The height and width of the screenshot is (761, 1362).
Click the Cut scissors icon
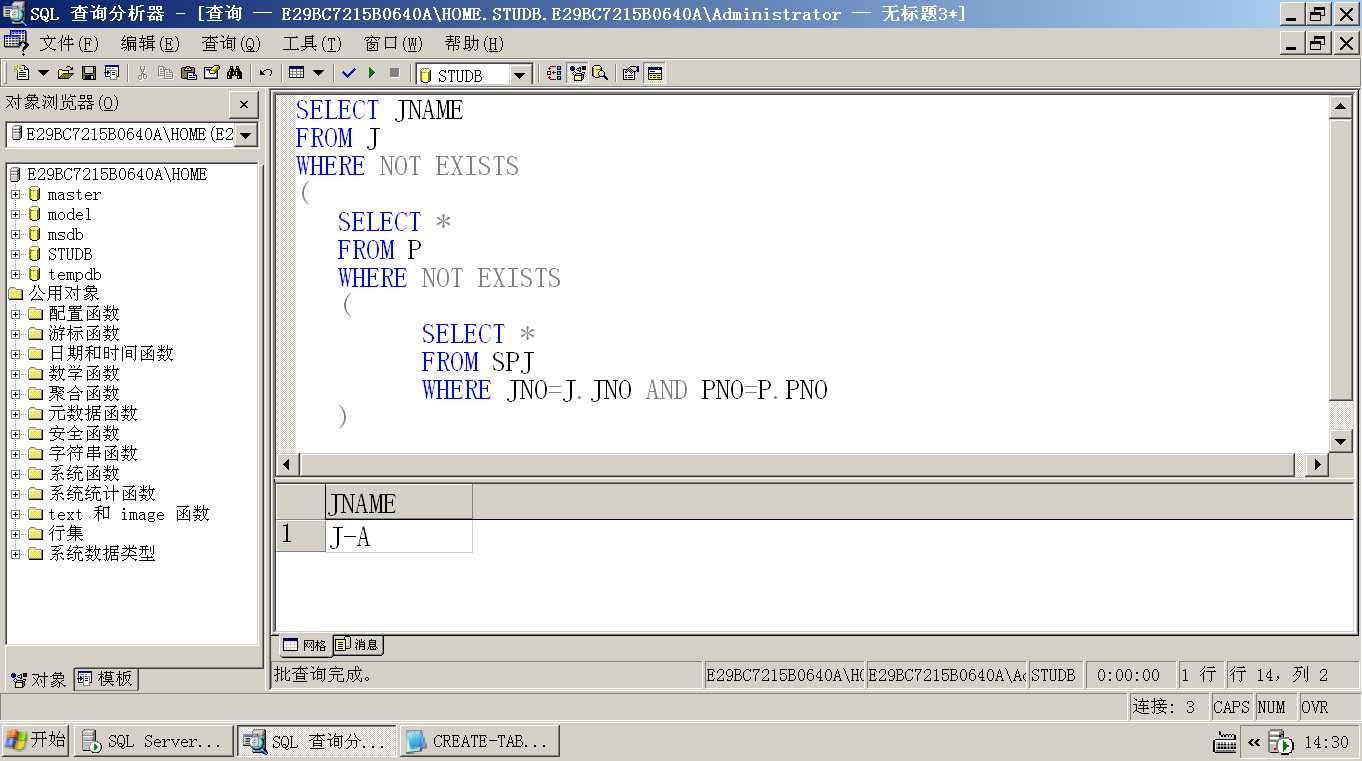[x=143, y=73]
